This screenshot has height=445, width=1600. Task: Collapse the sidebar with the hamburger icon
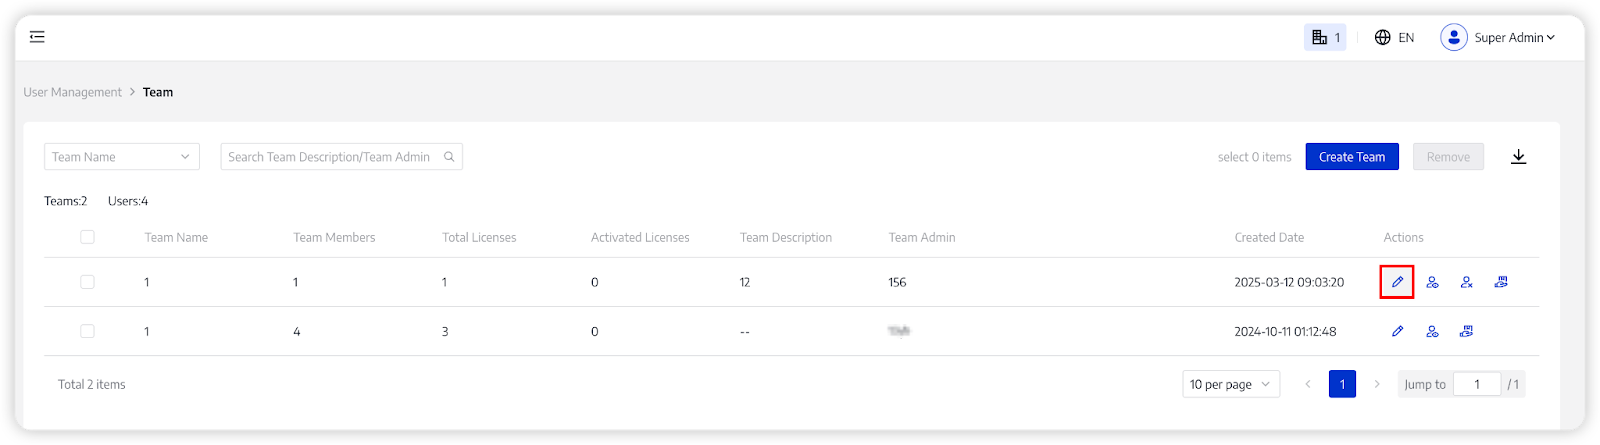click(x=37, y=37)
